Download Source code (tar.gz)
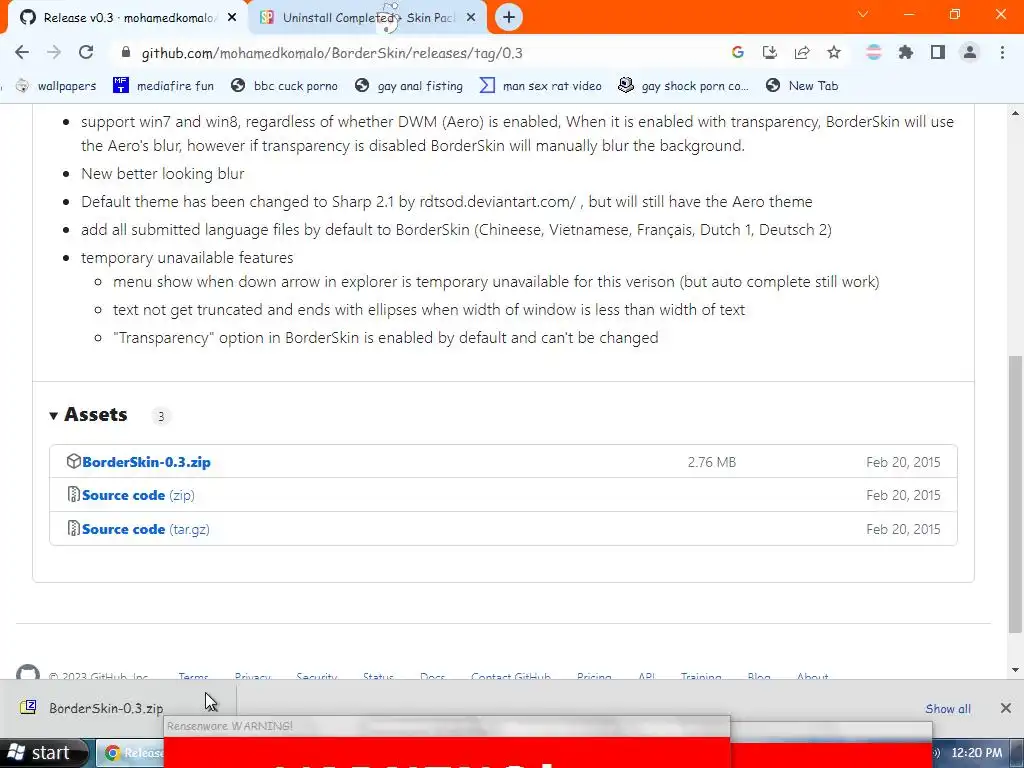Viewport: 1024px width, 768px height. [x=146, y=530]
